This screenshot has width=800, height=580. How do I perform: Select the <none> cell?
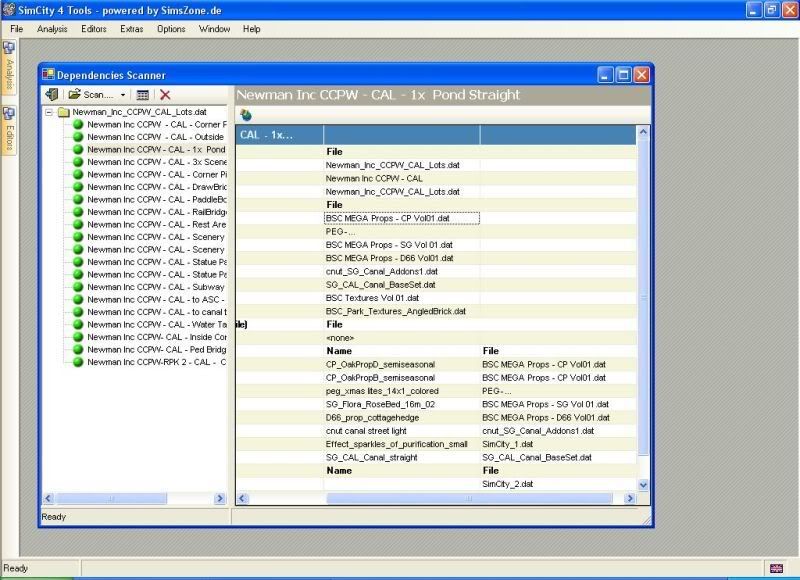coord(402,338)
